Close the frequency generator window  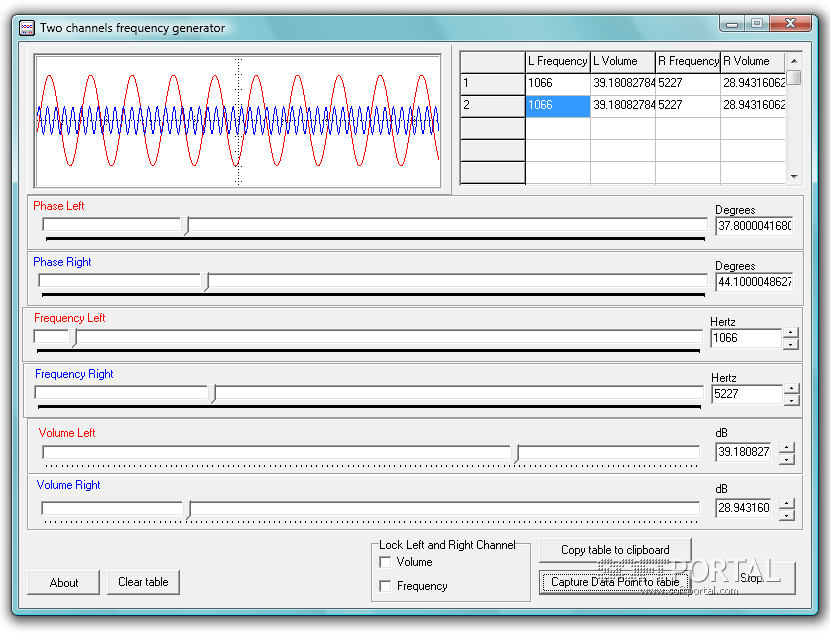(790, 23)
